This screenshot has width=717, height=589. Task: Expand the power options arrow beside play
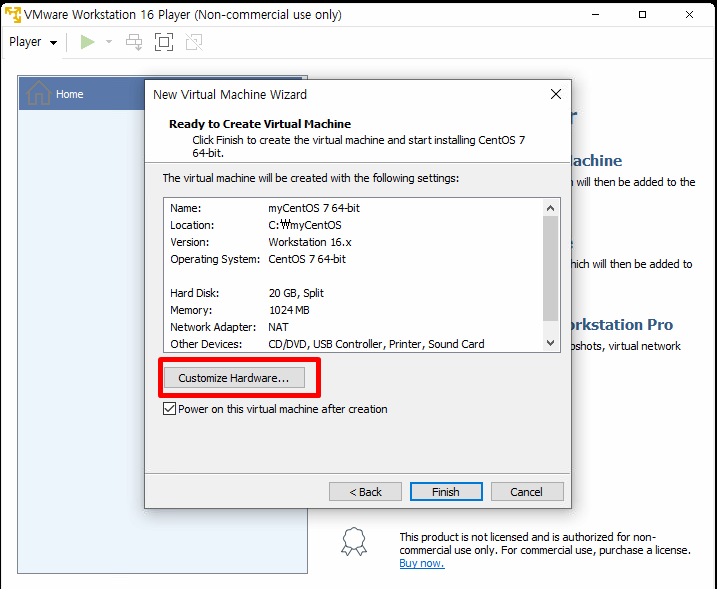(109, 42)
